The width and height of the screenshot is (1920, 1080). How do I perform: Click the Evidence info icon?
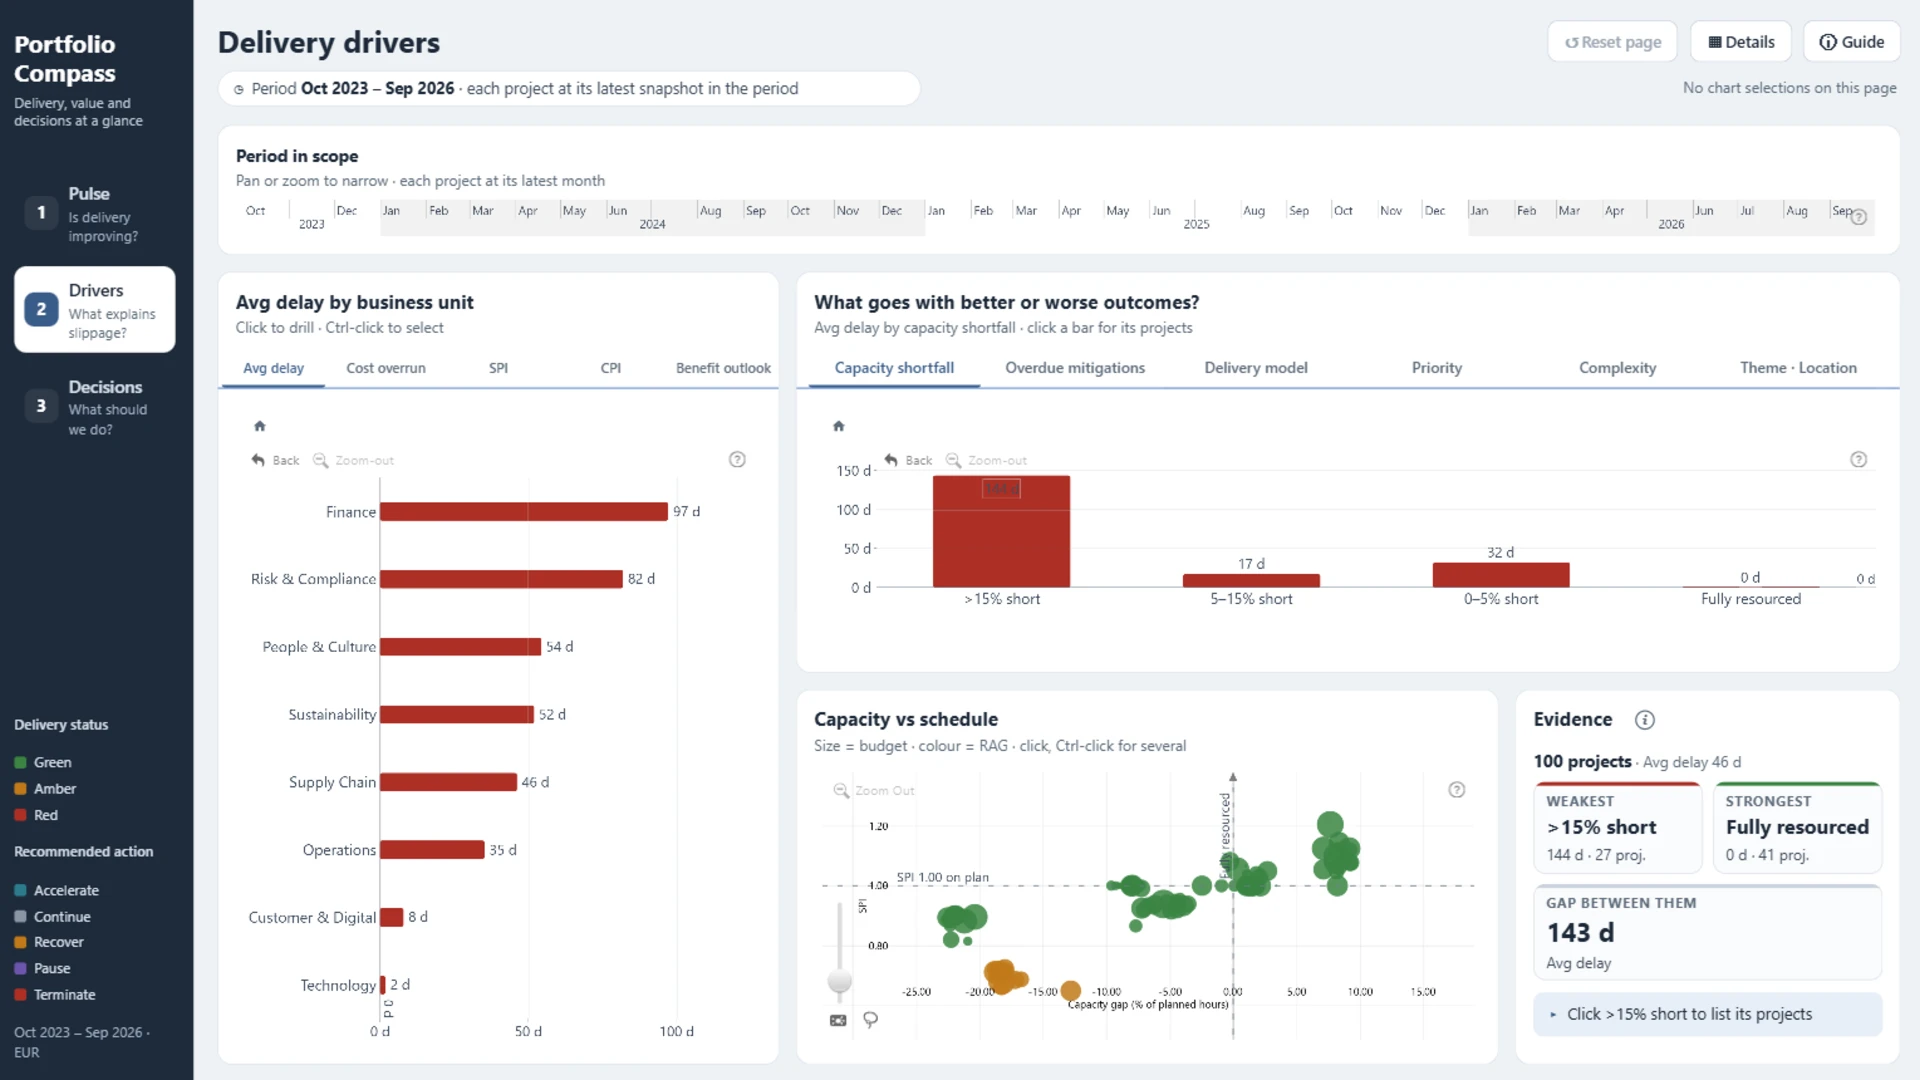click(1645, 720)
